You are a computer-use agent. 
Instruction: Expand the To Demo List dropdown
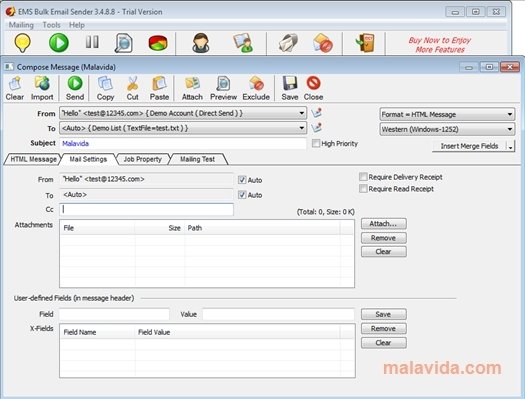(x=301, y=128)
